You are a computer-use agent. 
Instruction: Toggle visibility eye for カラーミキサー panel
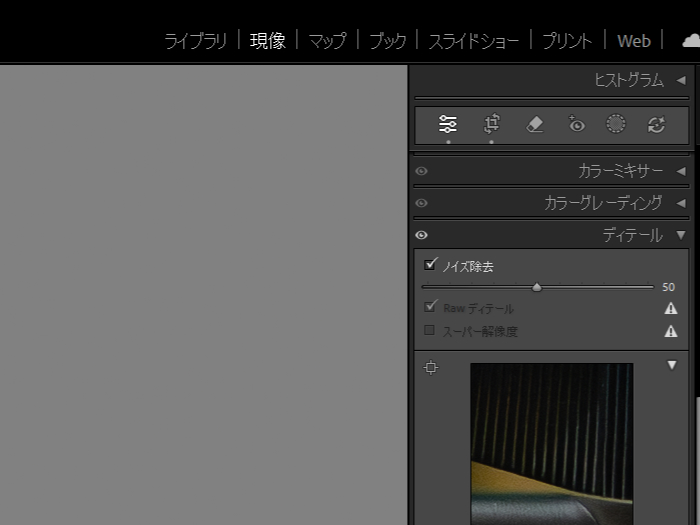[x=421, y=171]
